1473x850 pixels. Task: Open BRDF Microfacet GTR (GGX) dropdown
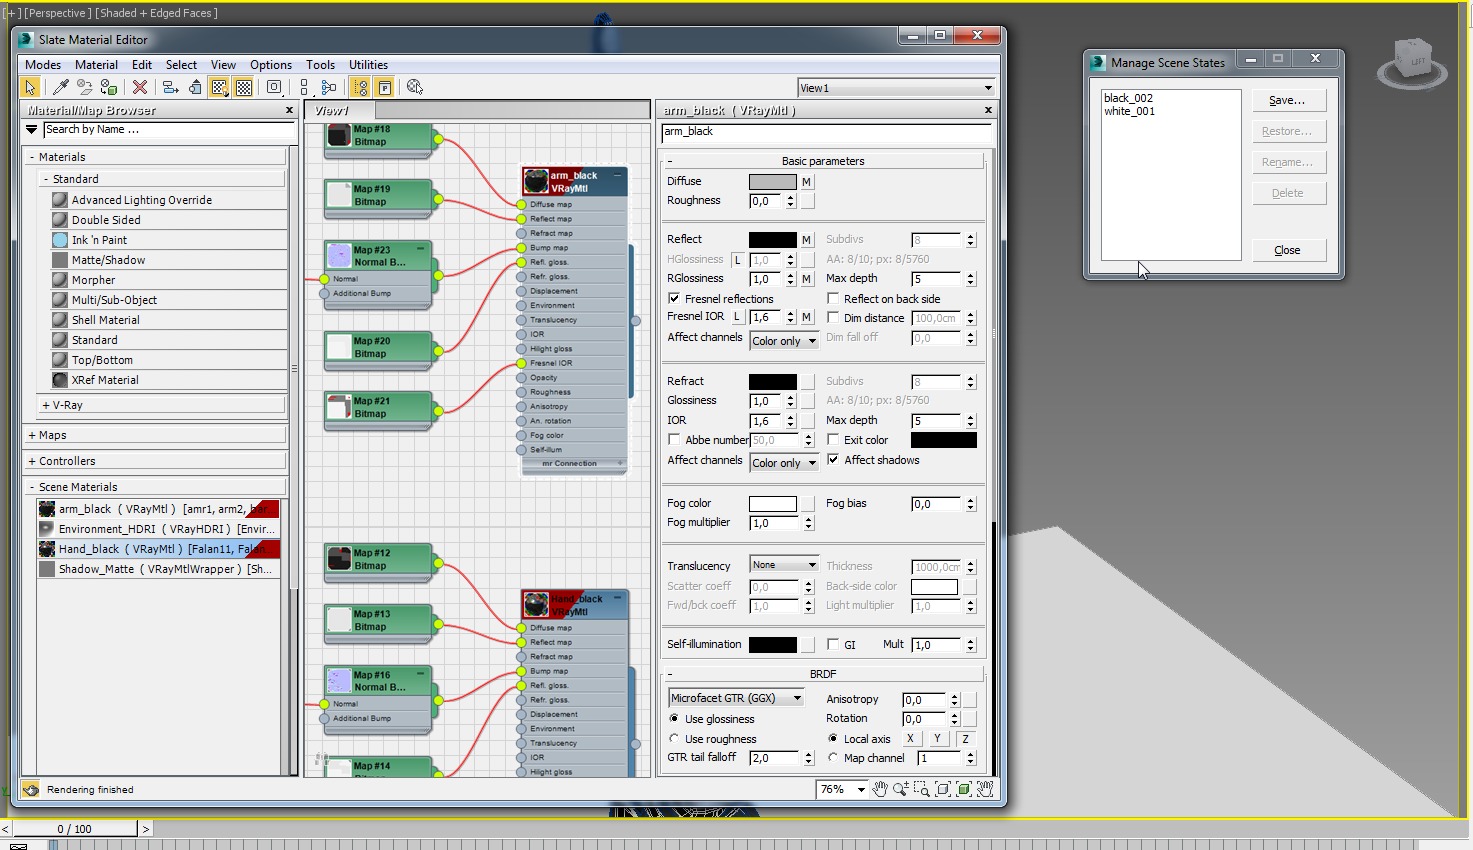pos(737,698)
